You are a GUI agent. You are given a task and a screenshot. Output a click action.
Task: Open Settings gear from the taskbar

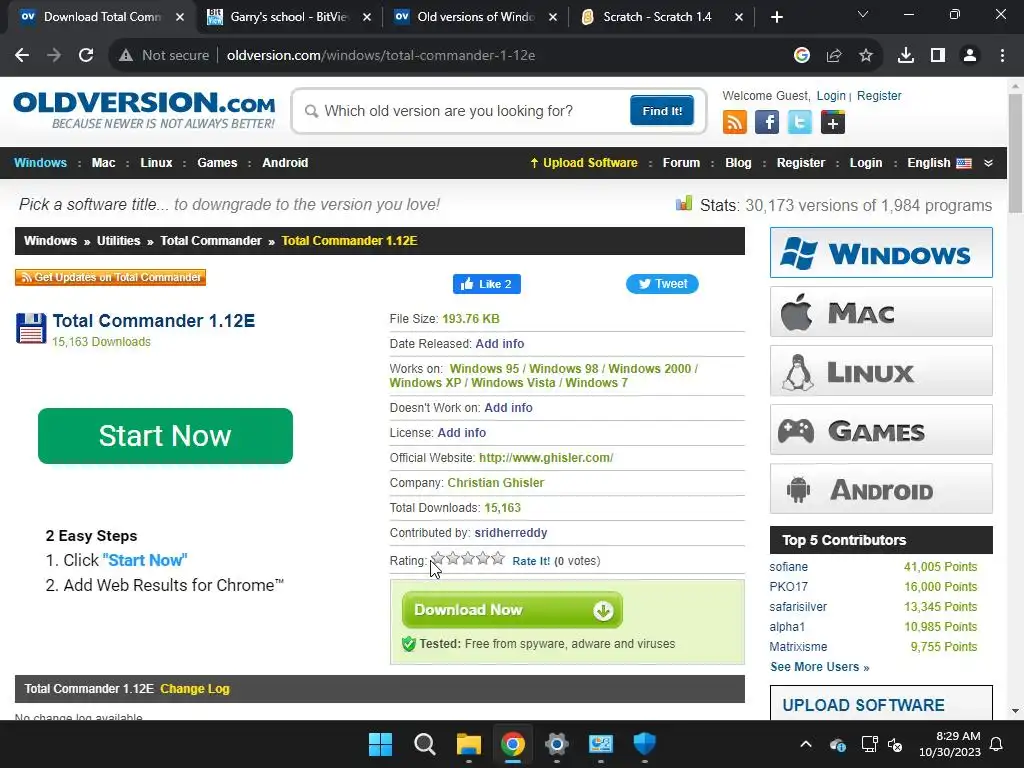pos(556,744)
